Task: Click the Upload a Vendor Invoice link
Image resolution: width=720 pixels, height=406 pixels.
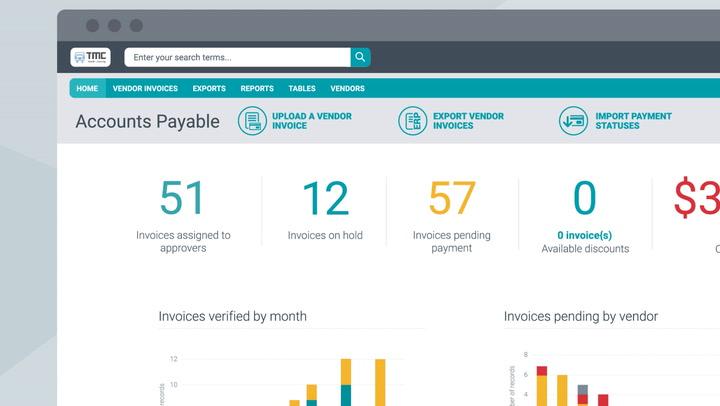Action: click(x=313, y=121)
